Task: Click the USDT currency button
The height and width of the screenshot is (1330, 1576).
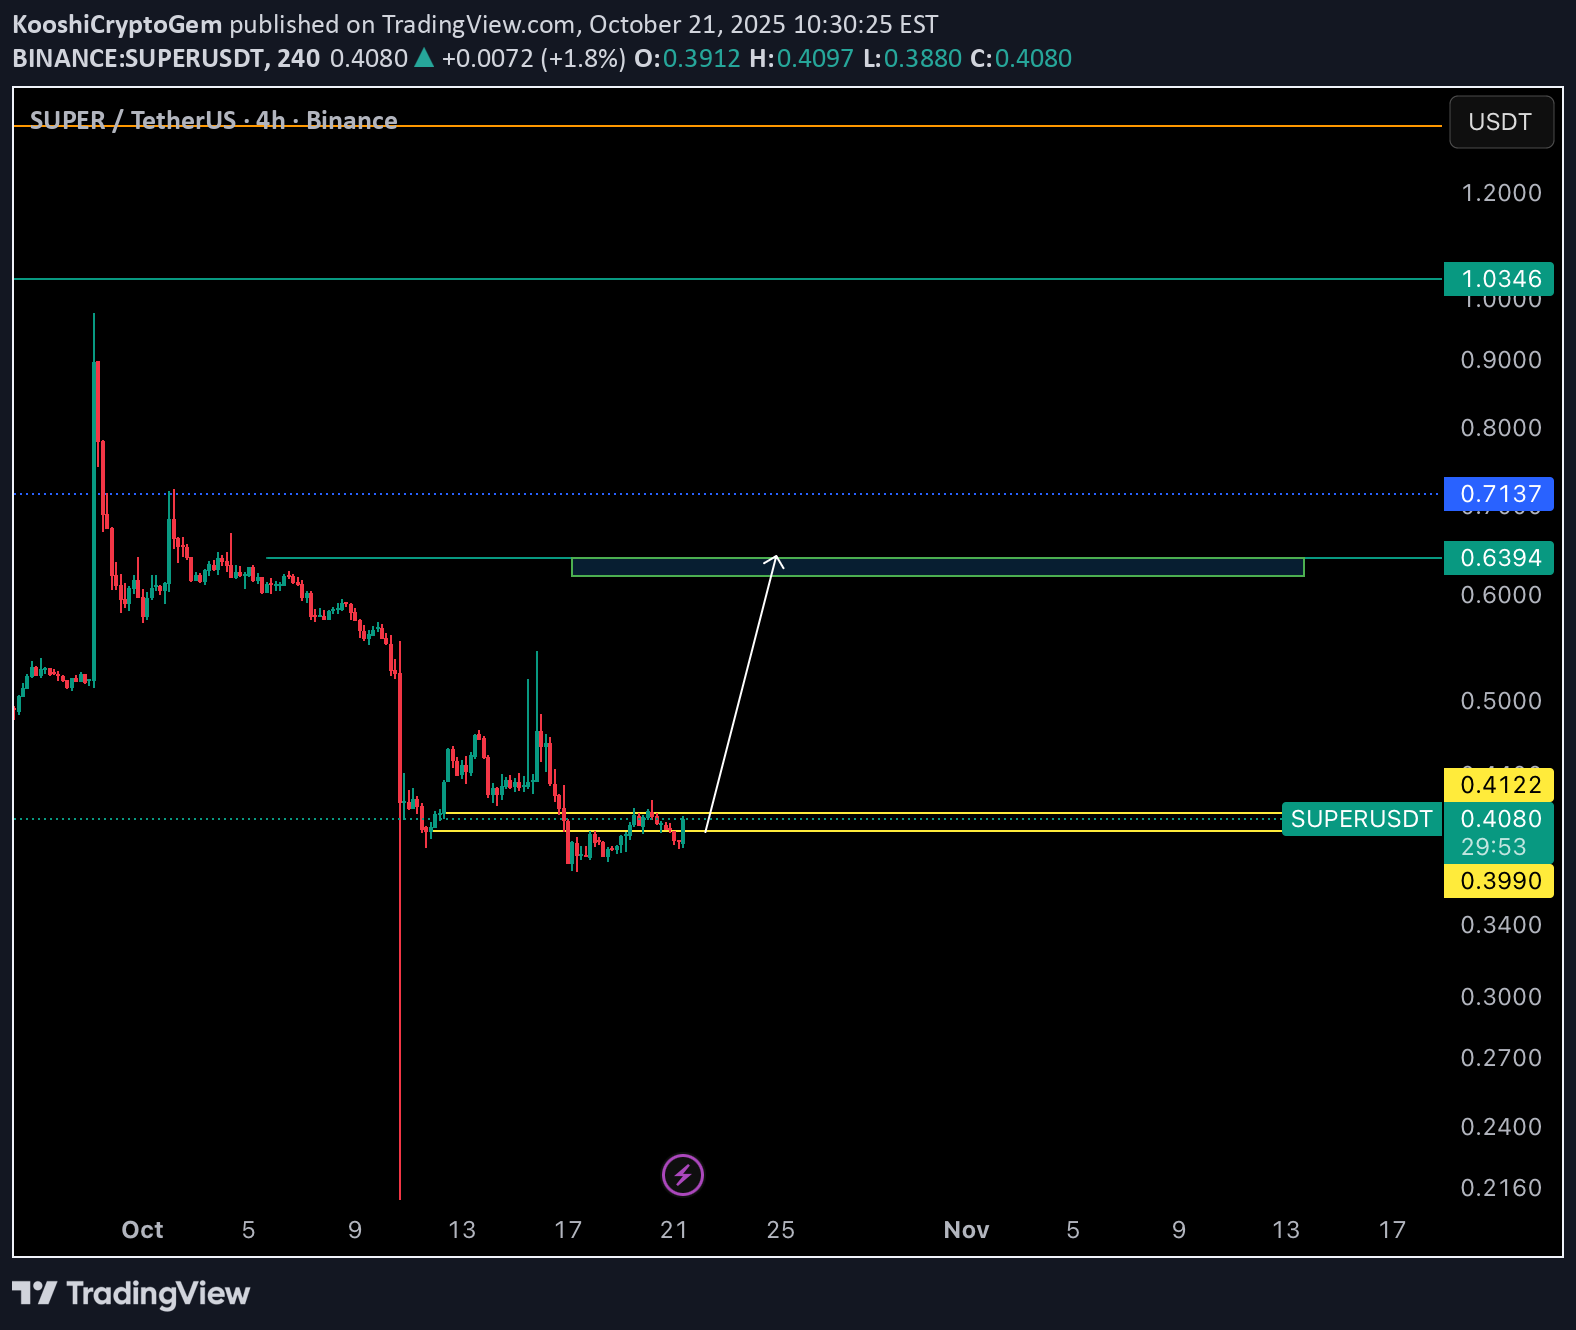Action: click(1501, 122)
